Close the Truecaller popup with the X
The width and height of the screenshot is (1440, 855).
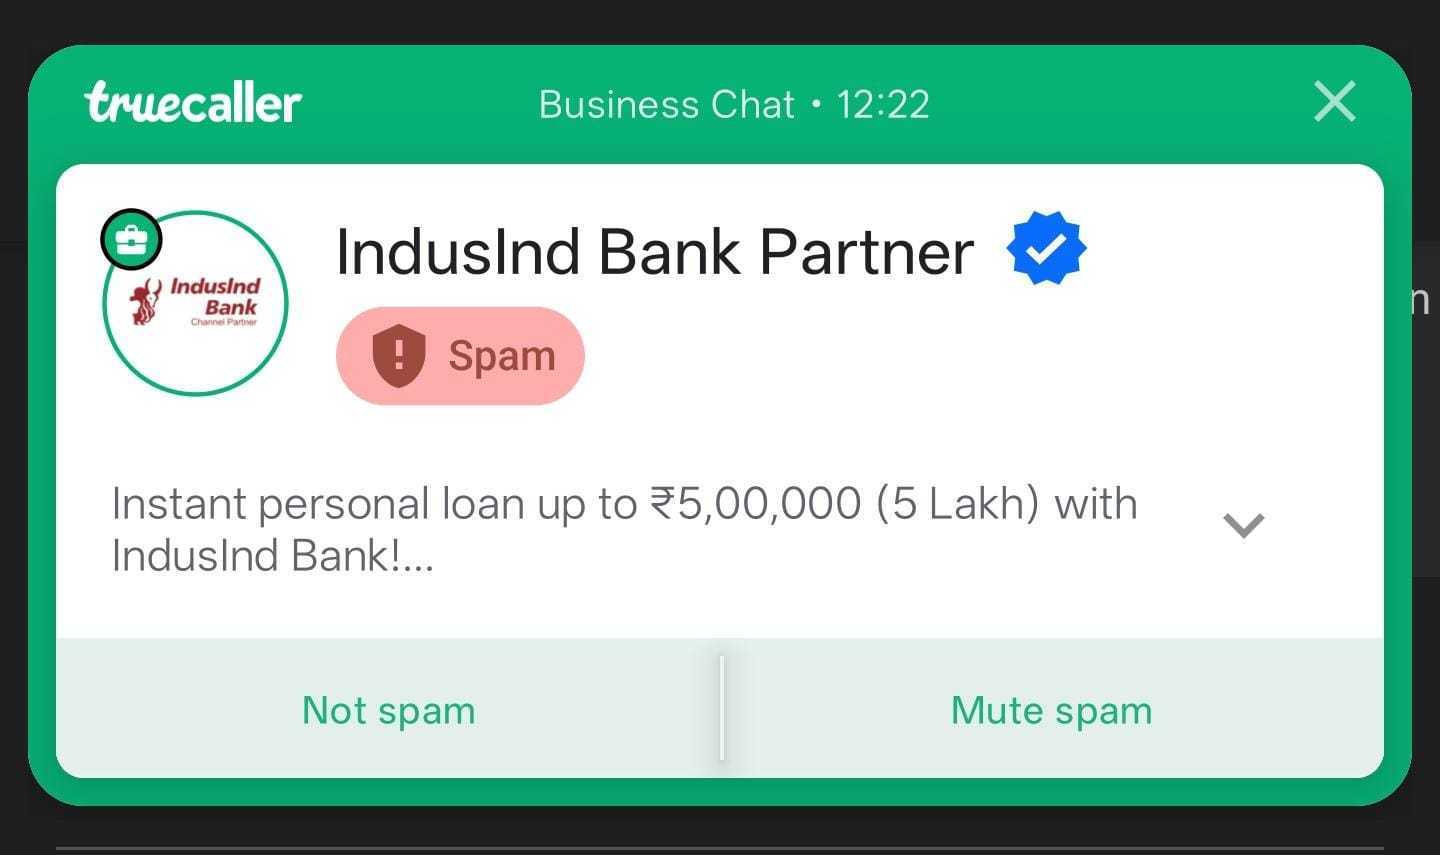(x=1334, y=102)
